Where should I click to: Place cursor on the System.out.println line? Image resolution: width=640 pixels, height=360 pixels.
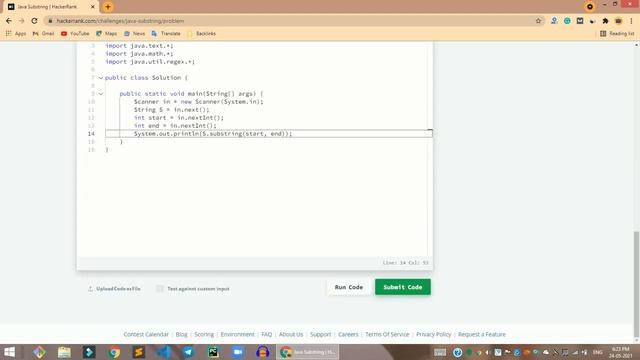(x=213, y=133)
